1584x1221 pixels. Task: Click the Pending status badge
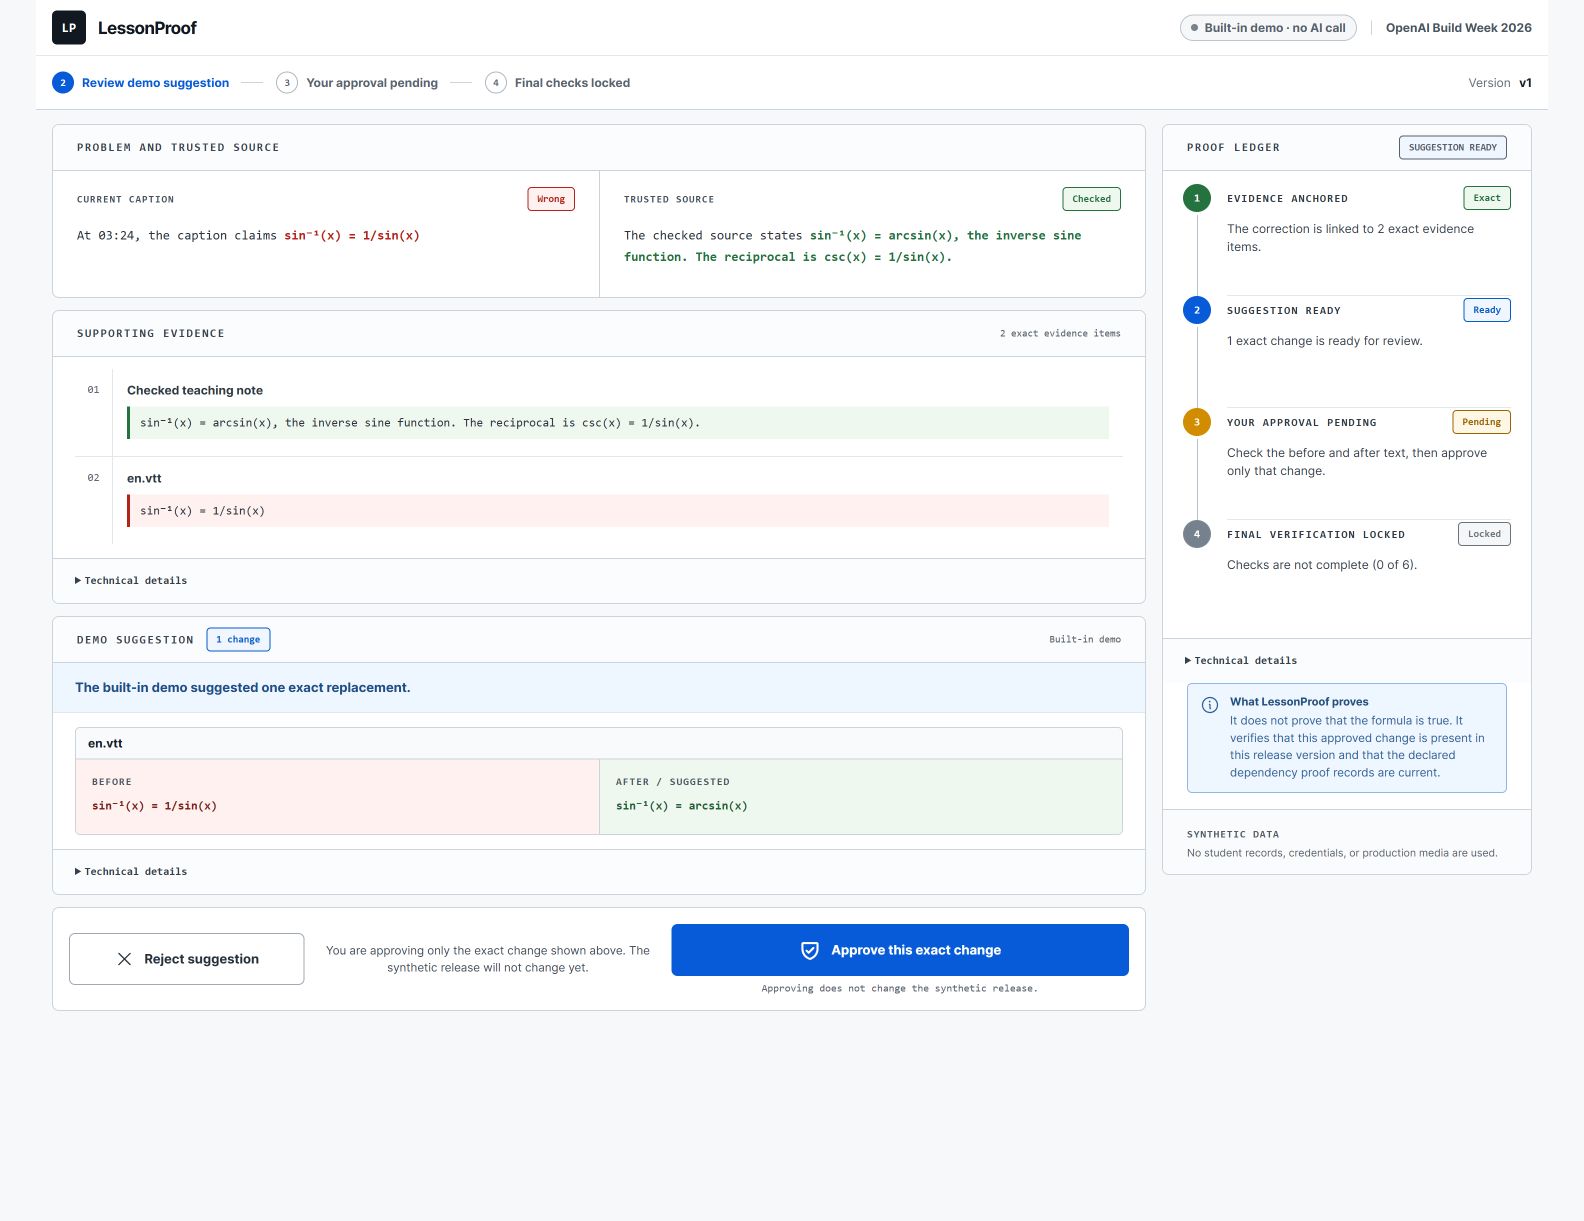pyautogui.click(x=1482, y=422)
